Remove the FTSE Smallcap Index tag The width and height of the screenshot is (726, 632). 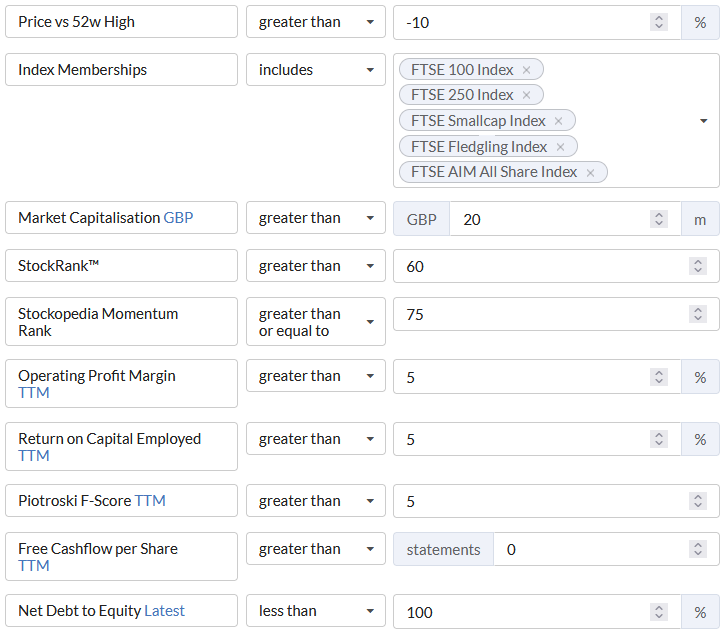point(559,121)
